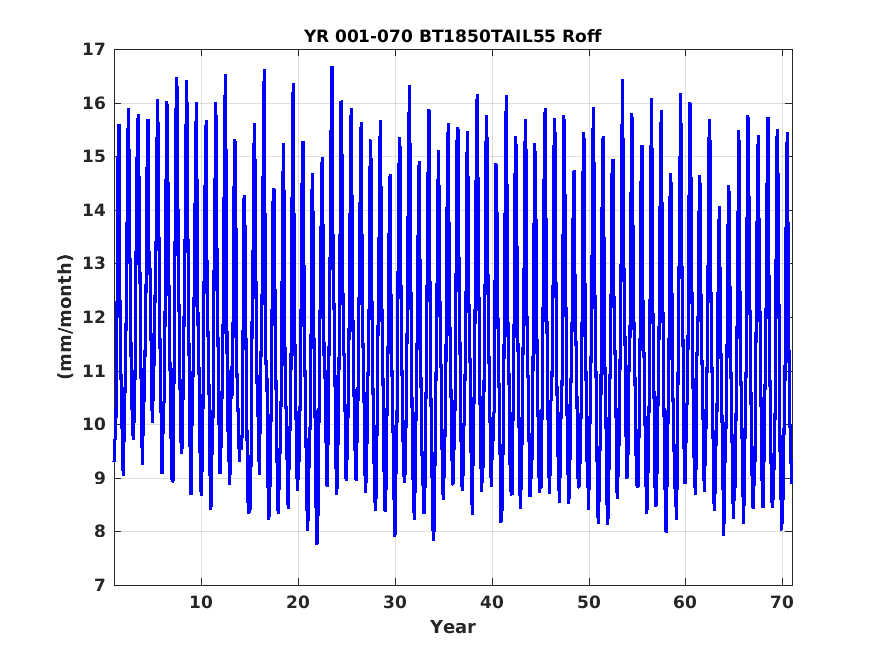
Task: Click y-axis tick label '9'
Action: click(99, 478)
